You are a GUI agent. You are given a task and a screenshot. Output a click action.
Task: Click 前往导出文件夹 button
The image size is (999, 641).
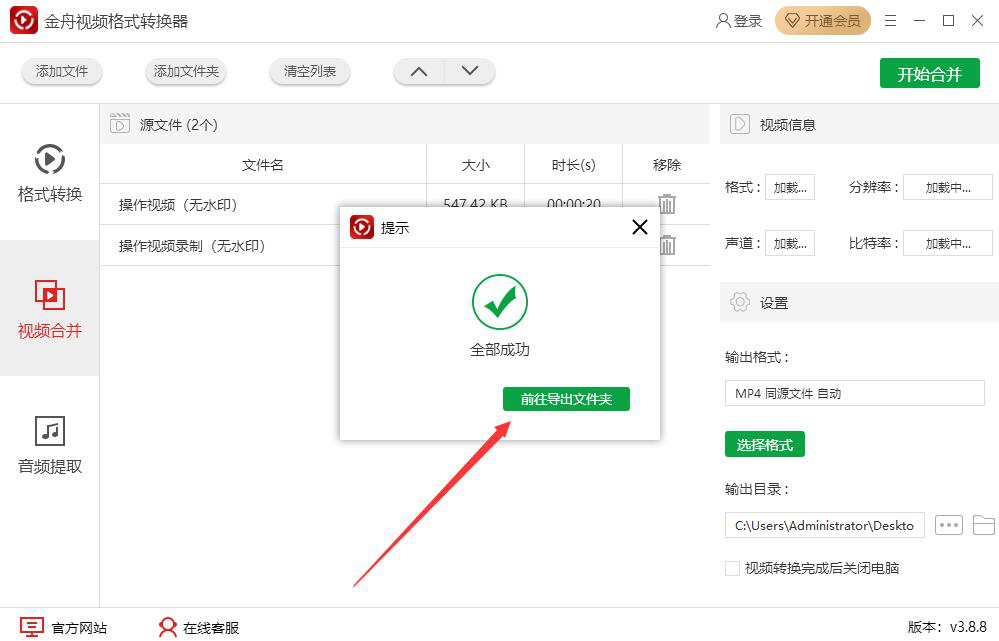(x=566, y=399)
